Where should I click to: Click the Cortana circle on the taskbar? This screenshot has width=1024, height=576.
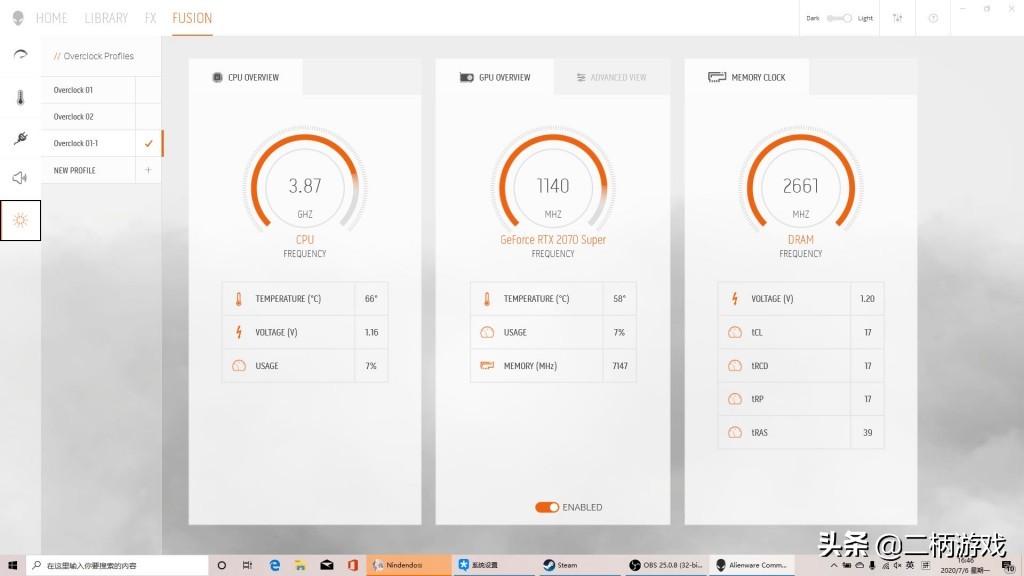coord(221,565)
